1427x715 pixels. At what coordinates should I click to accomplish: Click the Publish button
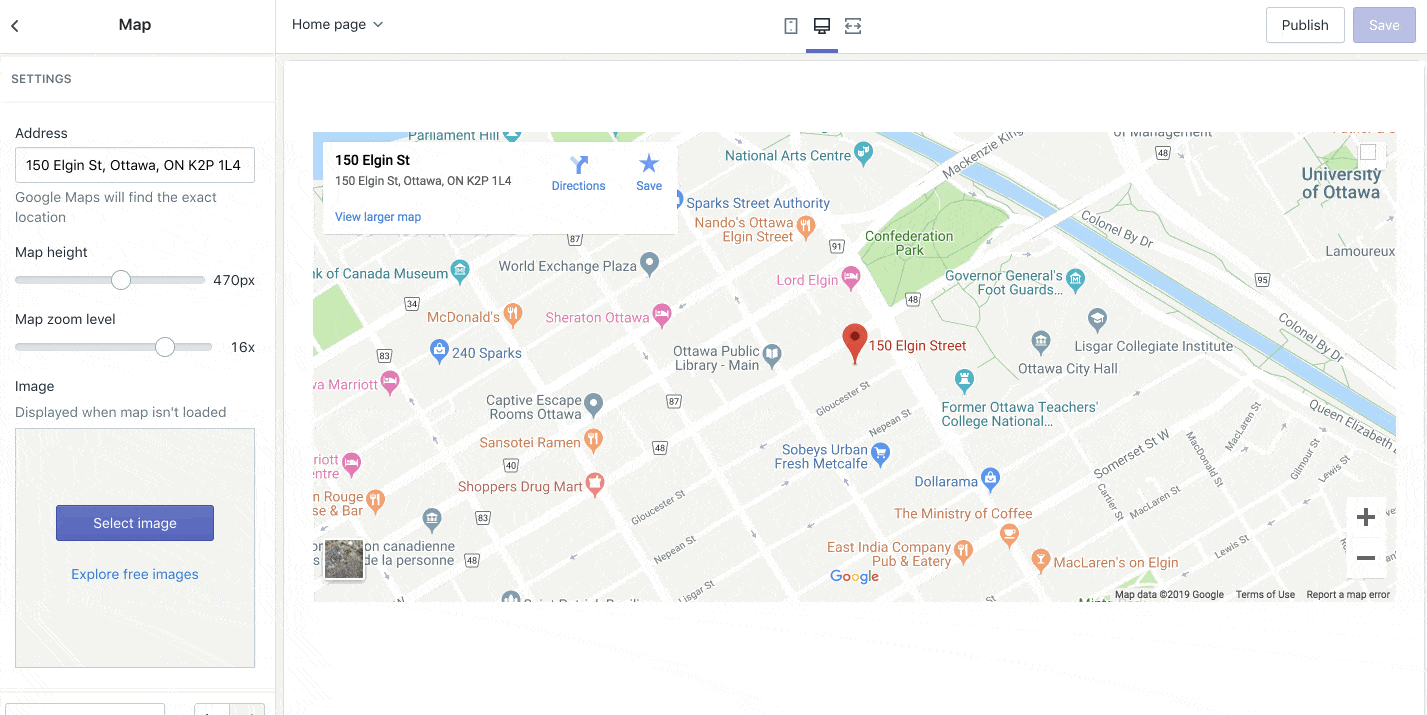1305,25
